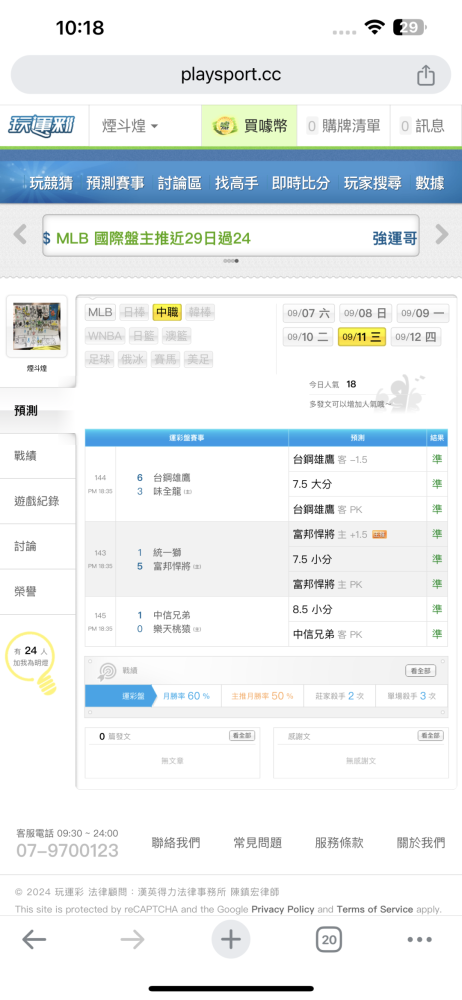Tap the 戰績 target icon
The height and width of the screenshot is (1000, 462).
click(x=107, y=671)
